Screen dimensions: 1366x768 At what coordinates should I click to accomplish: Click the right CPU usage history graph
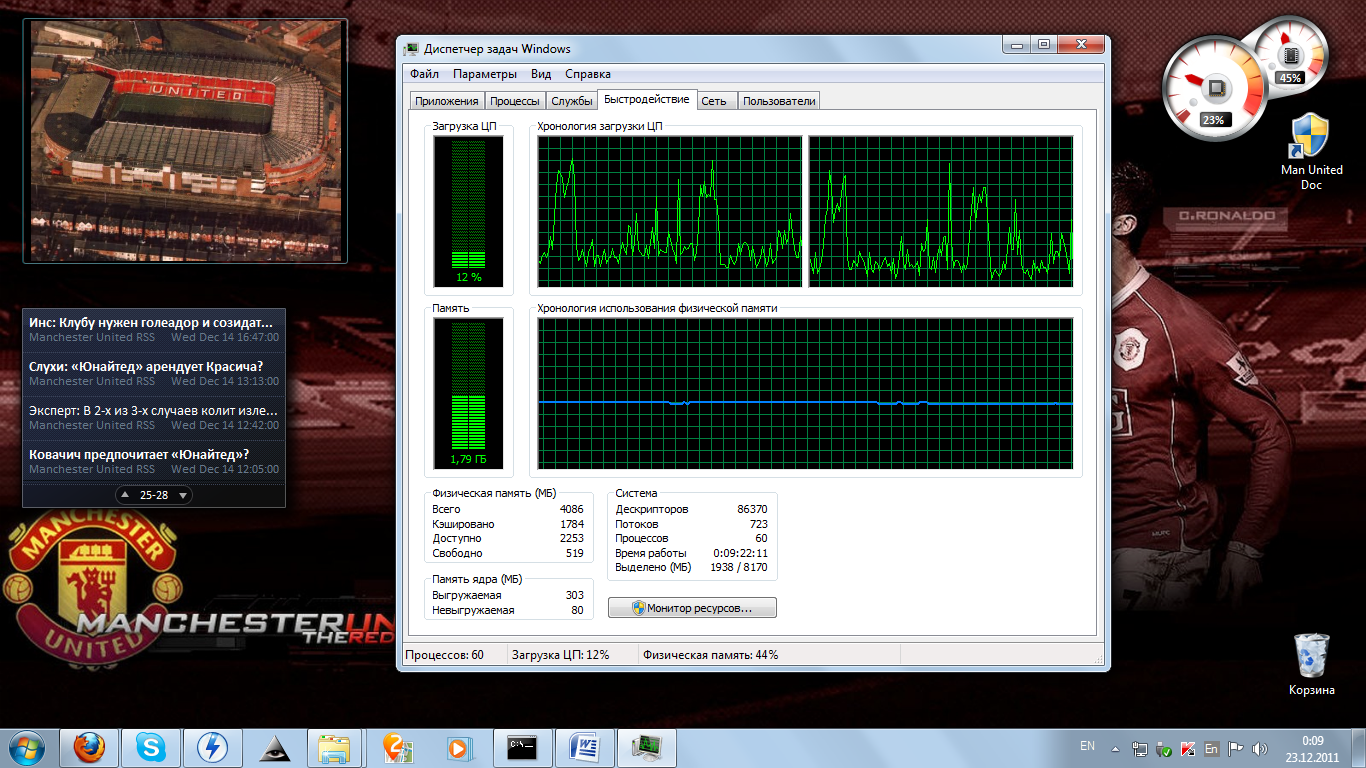pos(941,212)
